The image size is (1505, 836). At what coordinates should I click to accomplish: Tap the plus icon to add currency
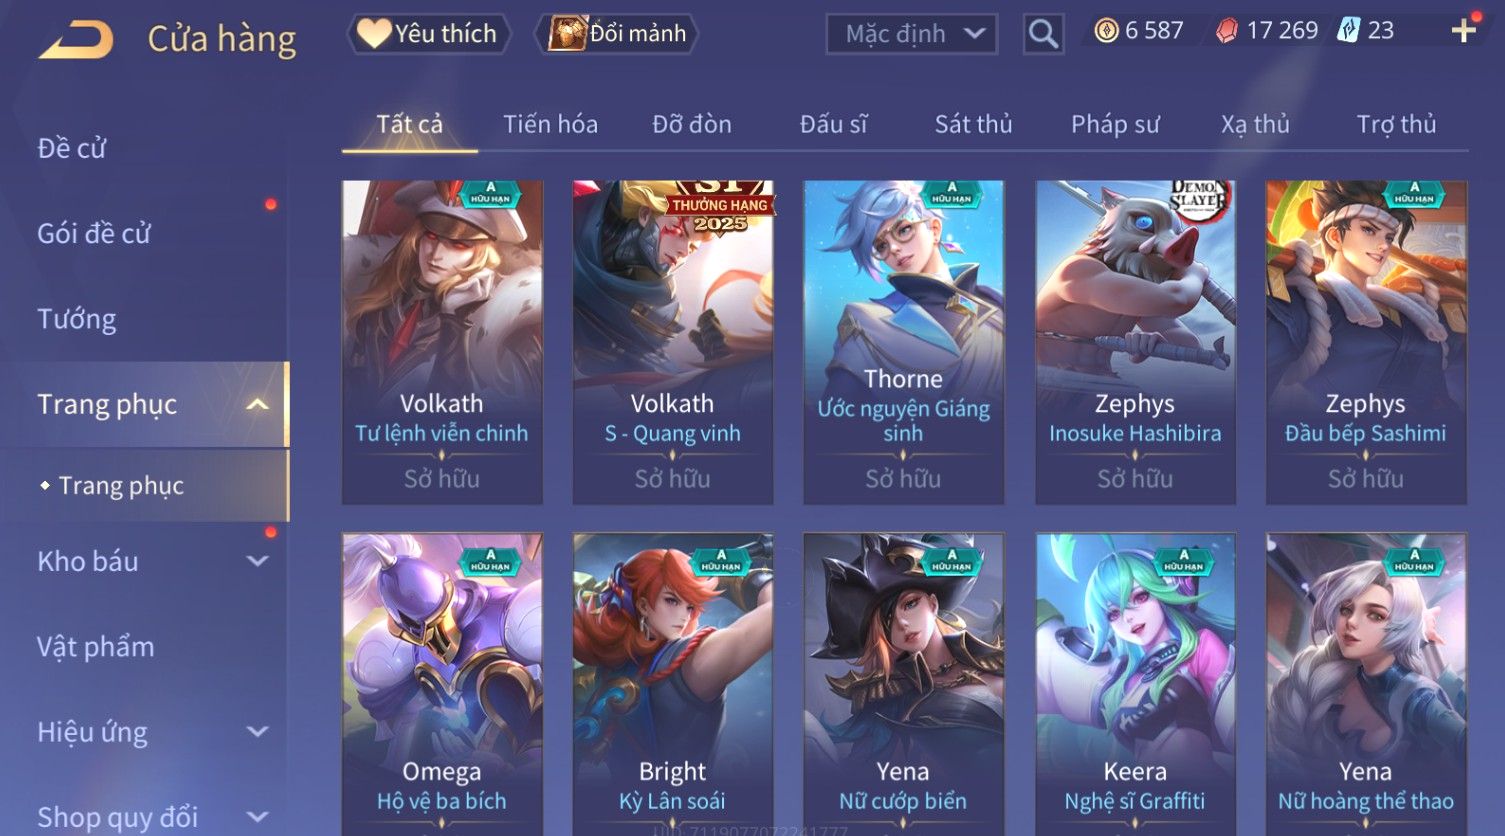coord(1463,31)
